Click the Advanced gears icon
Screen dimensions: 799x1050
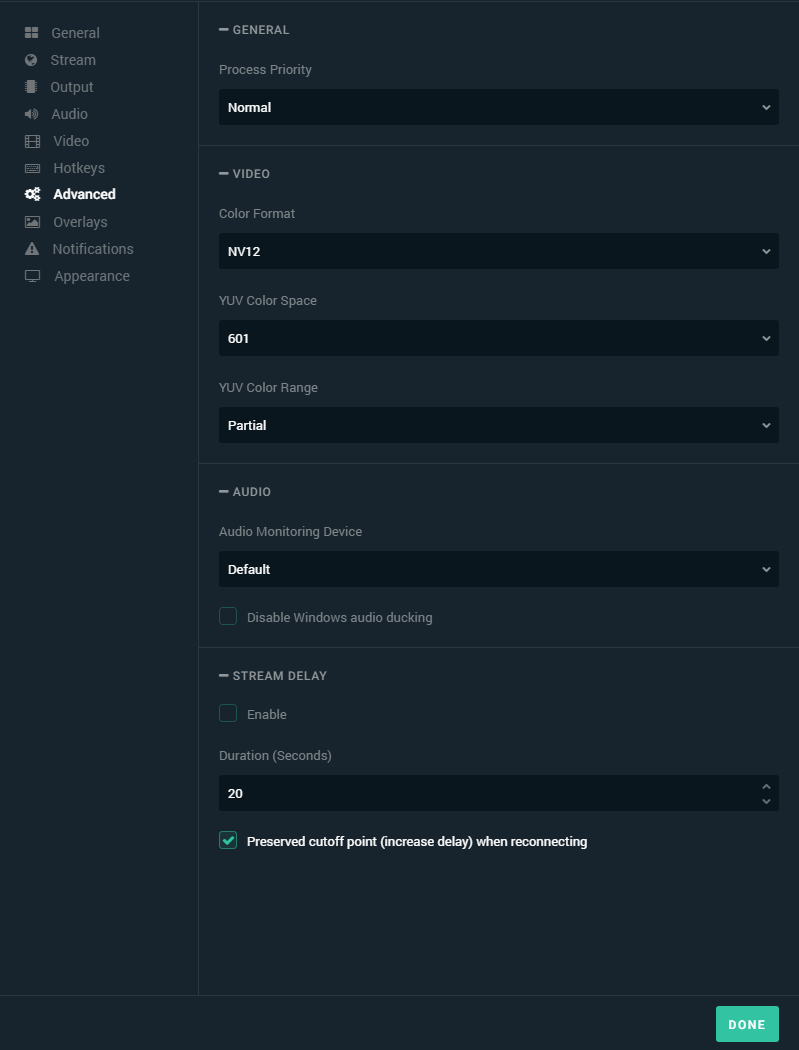pyautogui.click(x=32, y=194)
